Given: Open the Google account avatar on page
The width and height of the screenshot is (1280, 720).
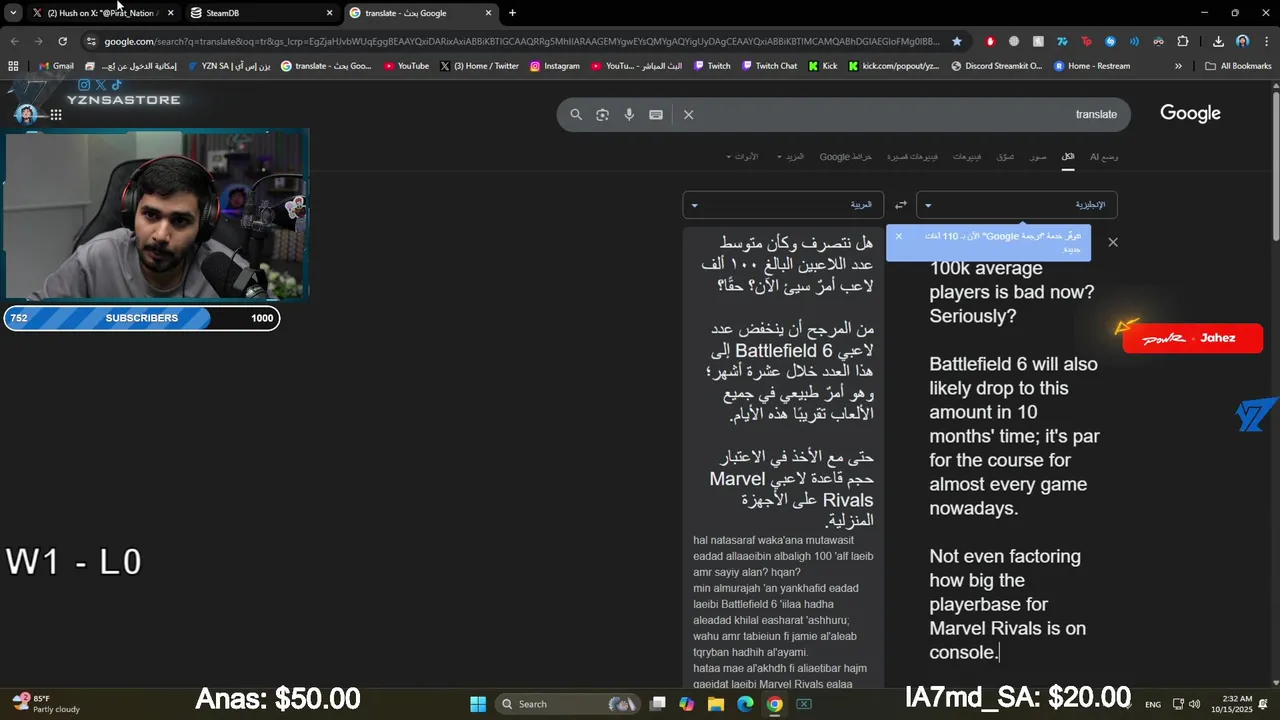Looking at the screenshot, I should pyautogui.click(x=27, y=114).
